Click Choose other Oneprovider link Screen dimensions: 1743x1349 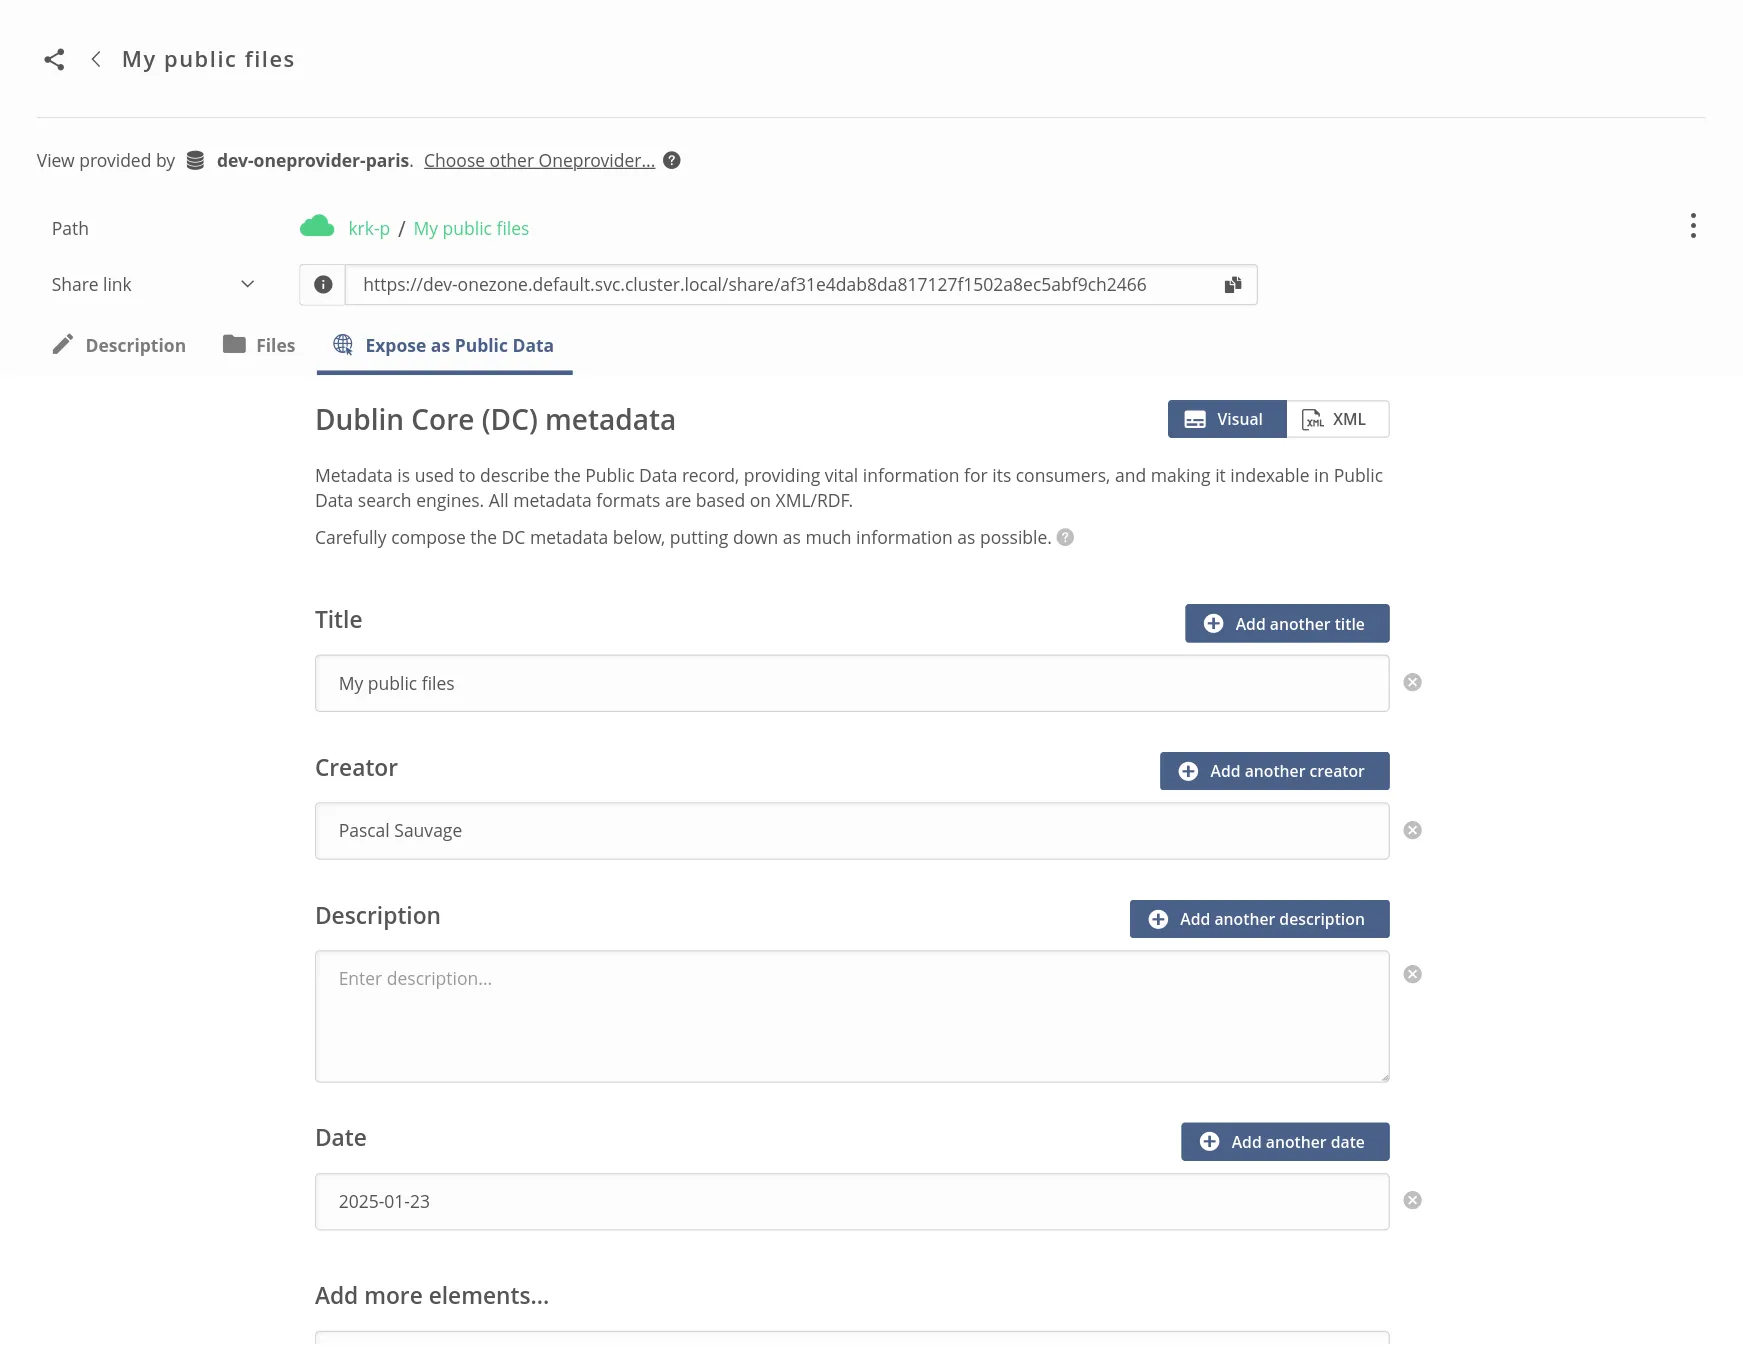539,161
